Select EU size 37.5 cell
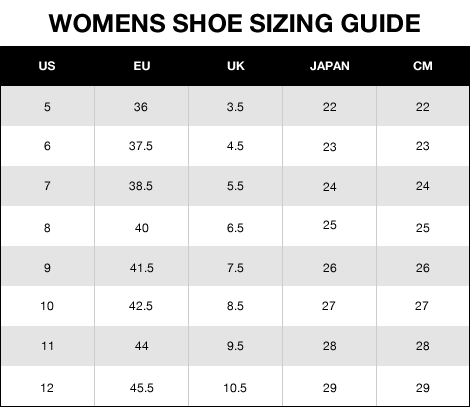The width and height of the screenshot is (470, 407). point(141,146)
